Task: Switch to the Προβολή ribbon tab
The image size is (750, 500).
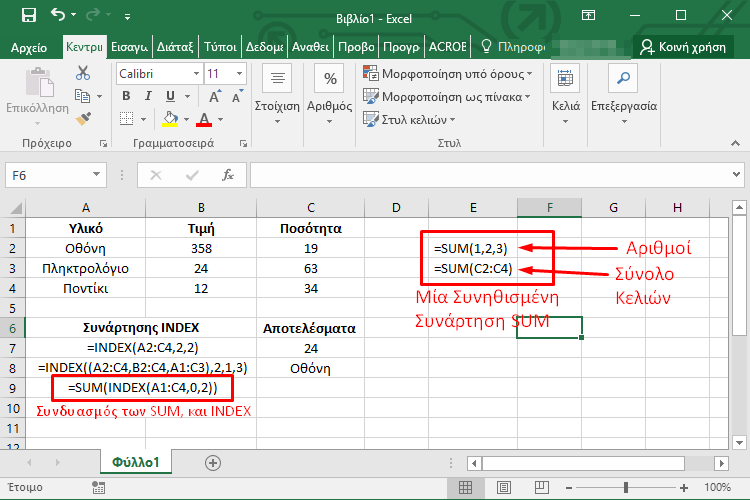Action: tap(356, 47)
